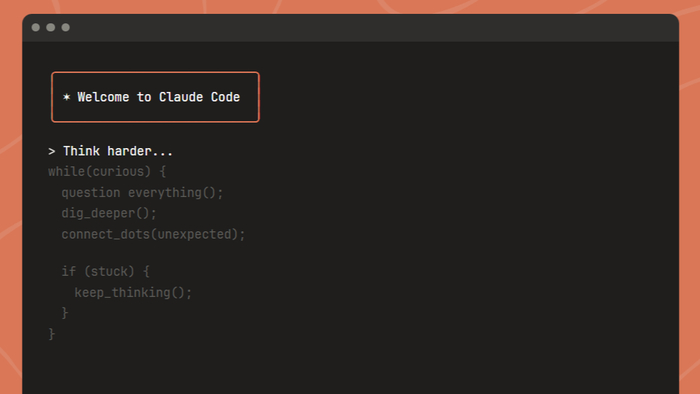Select the 'Welcome to Claude Code' text
700x394 pixels.
point(158,97)
